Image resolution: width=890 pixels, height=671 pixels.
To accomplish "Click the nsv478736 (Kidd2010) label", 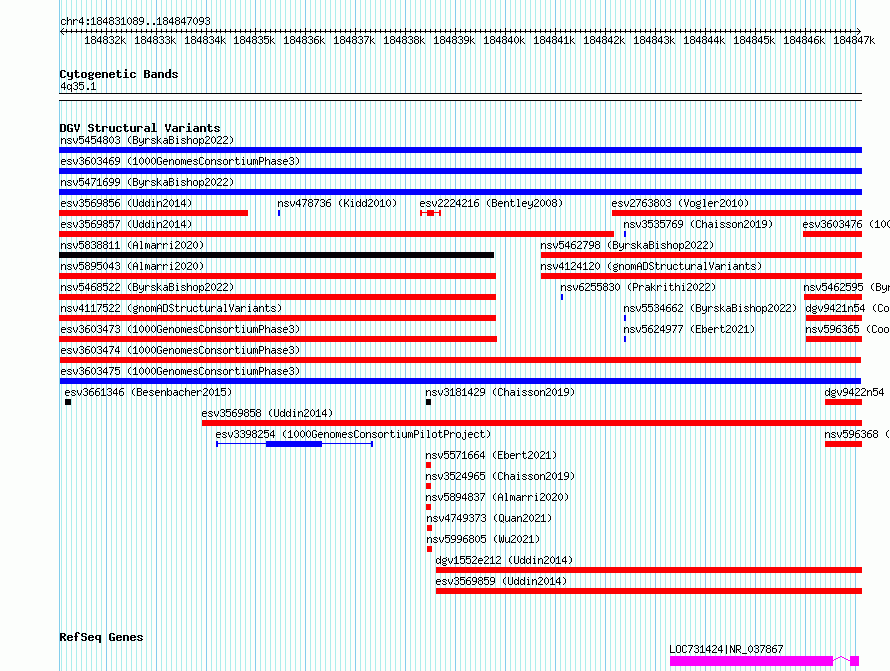I will tap(337, 203).
